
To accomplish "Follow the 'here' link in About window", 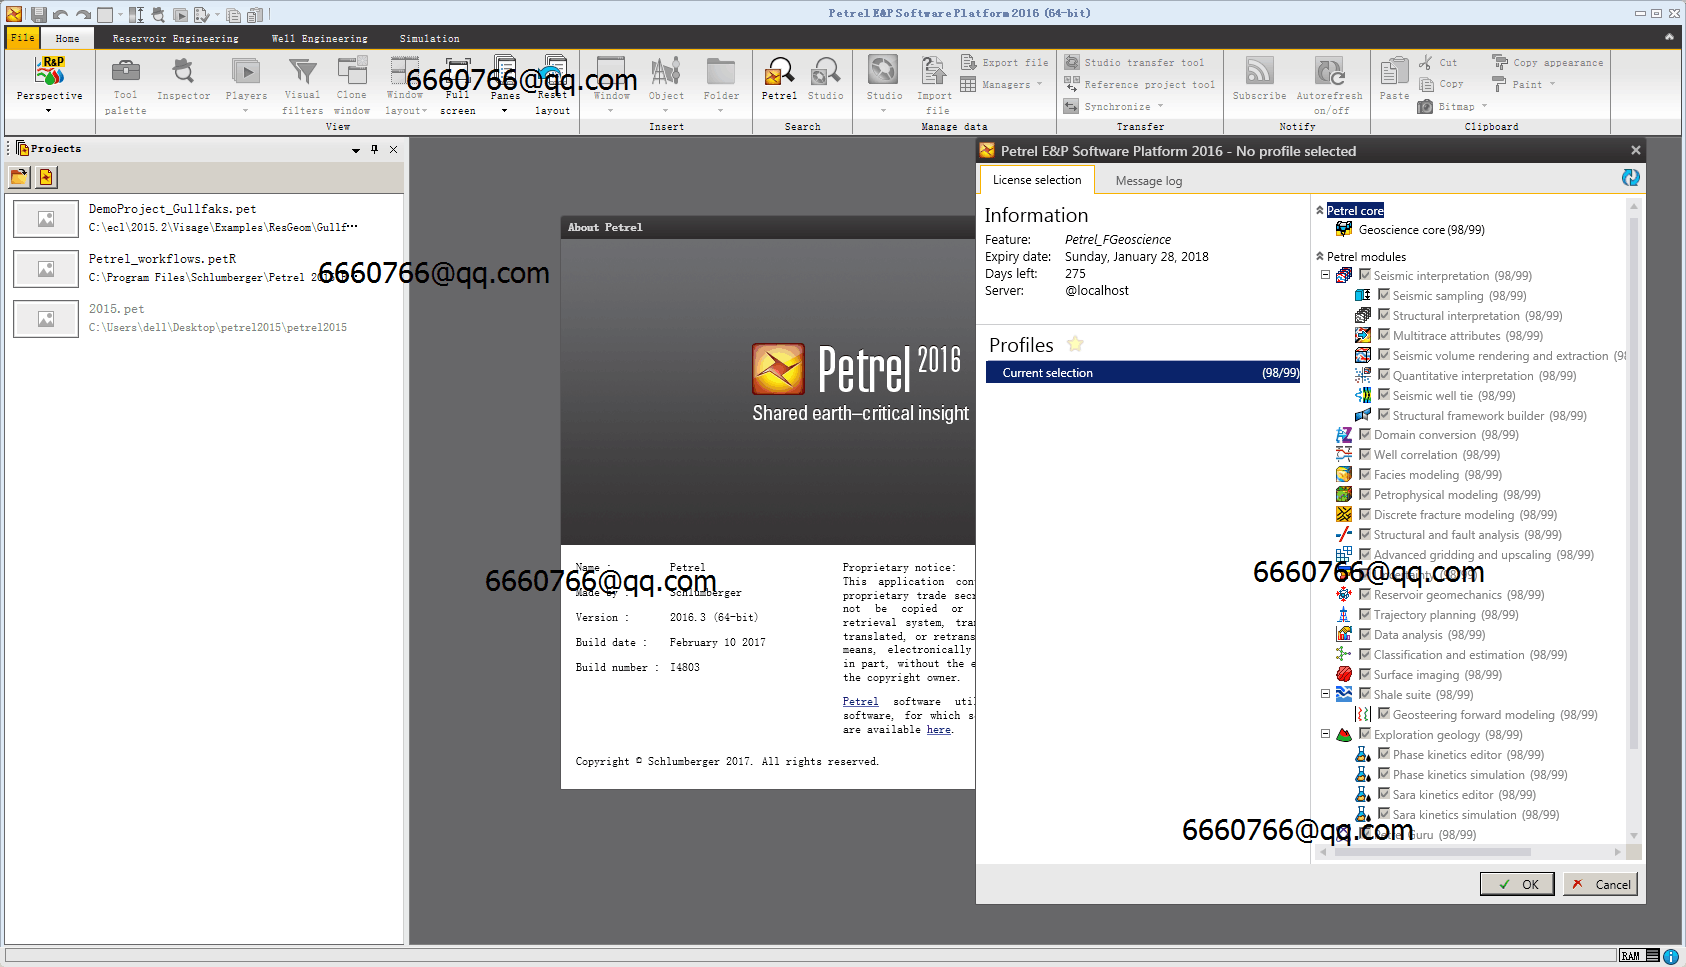I will pyautogui.click(x=938, y=729).
